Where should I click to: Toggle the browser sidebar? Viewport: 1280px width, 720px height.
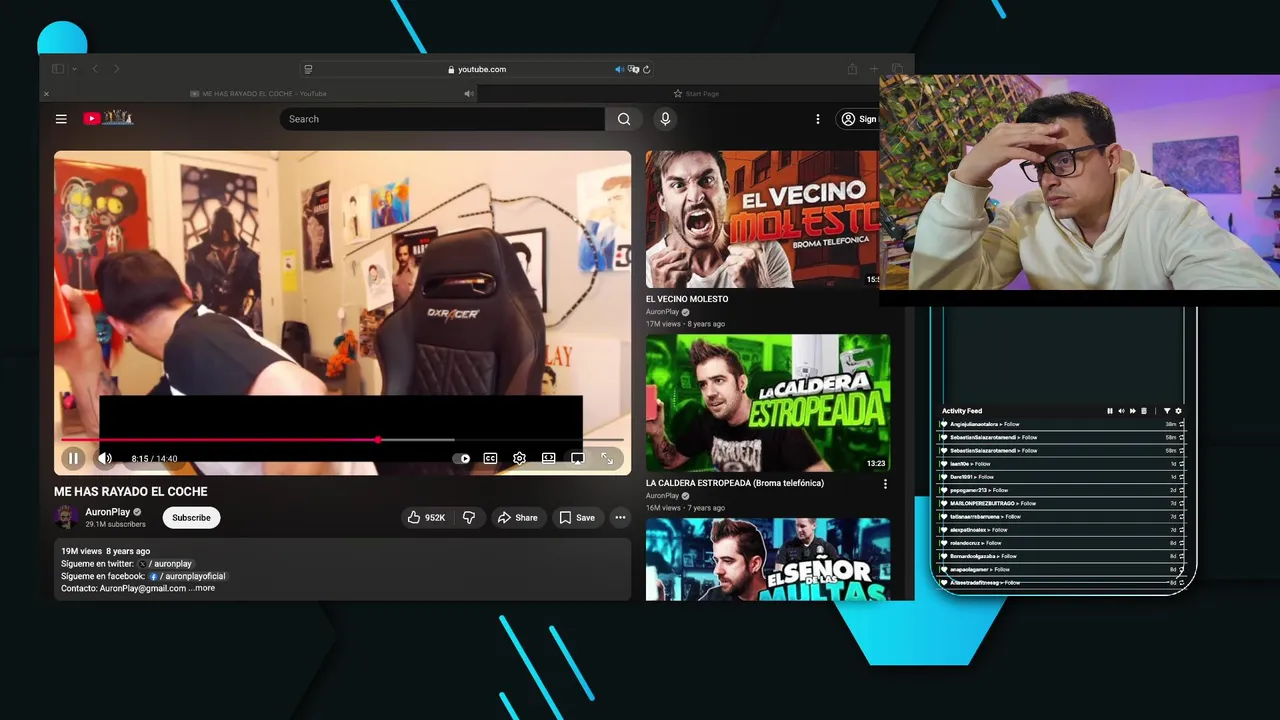57,69
